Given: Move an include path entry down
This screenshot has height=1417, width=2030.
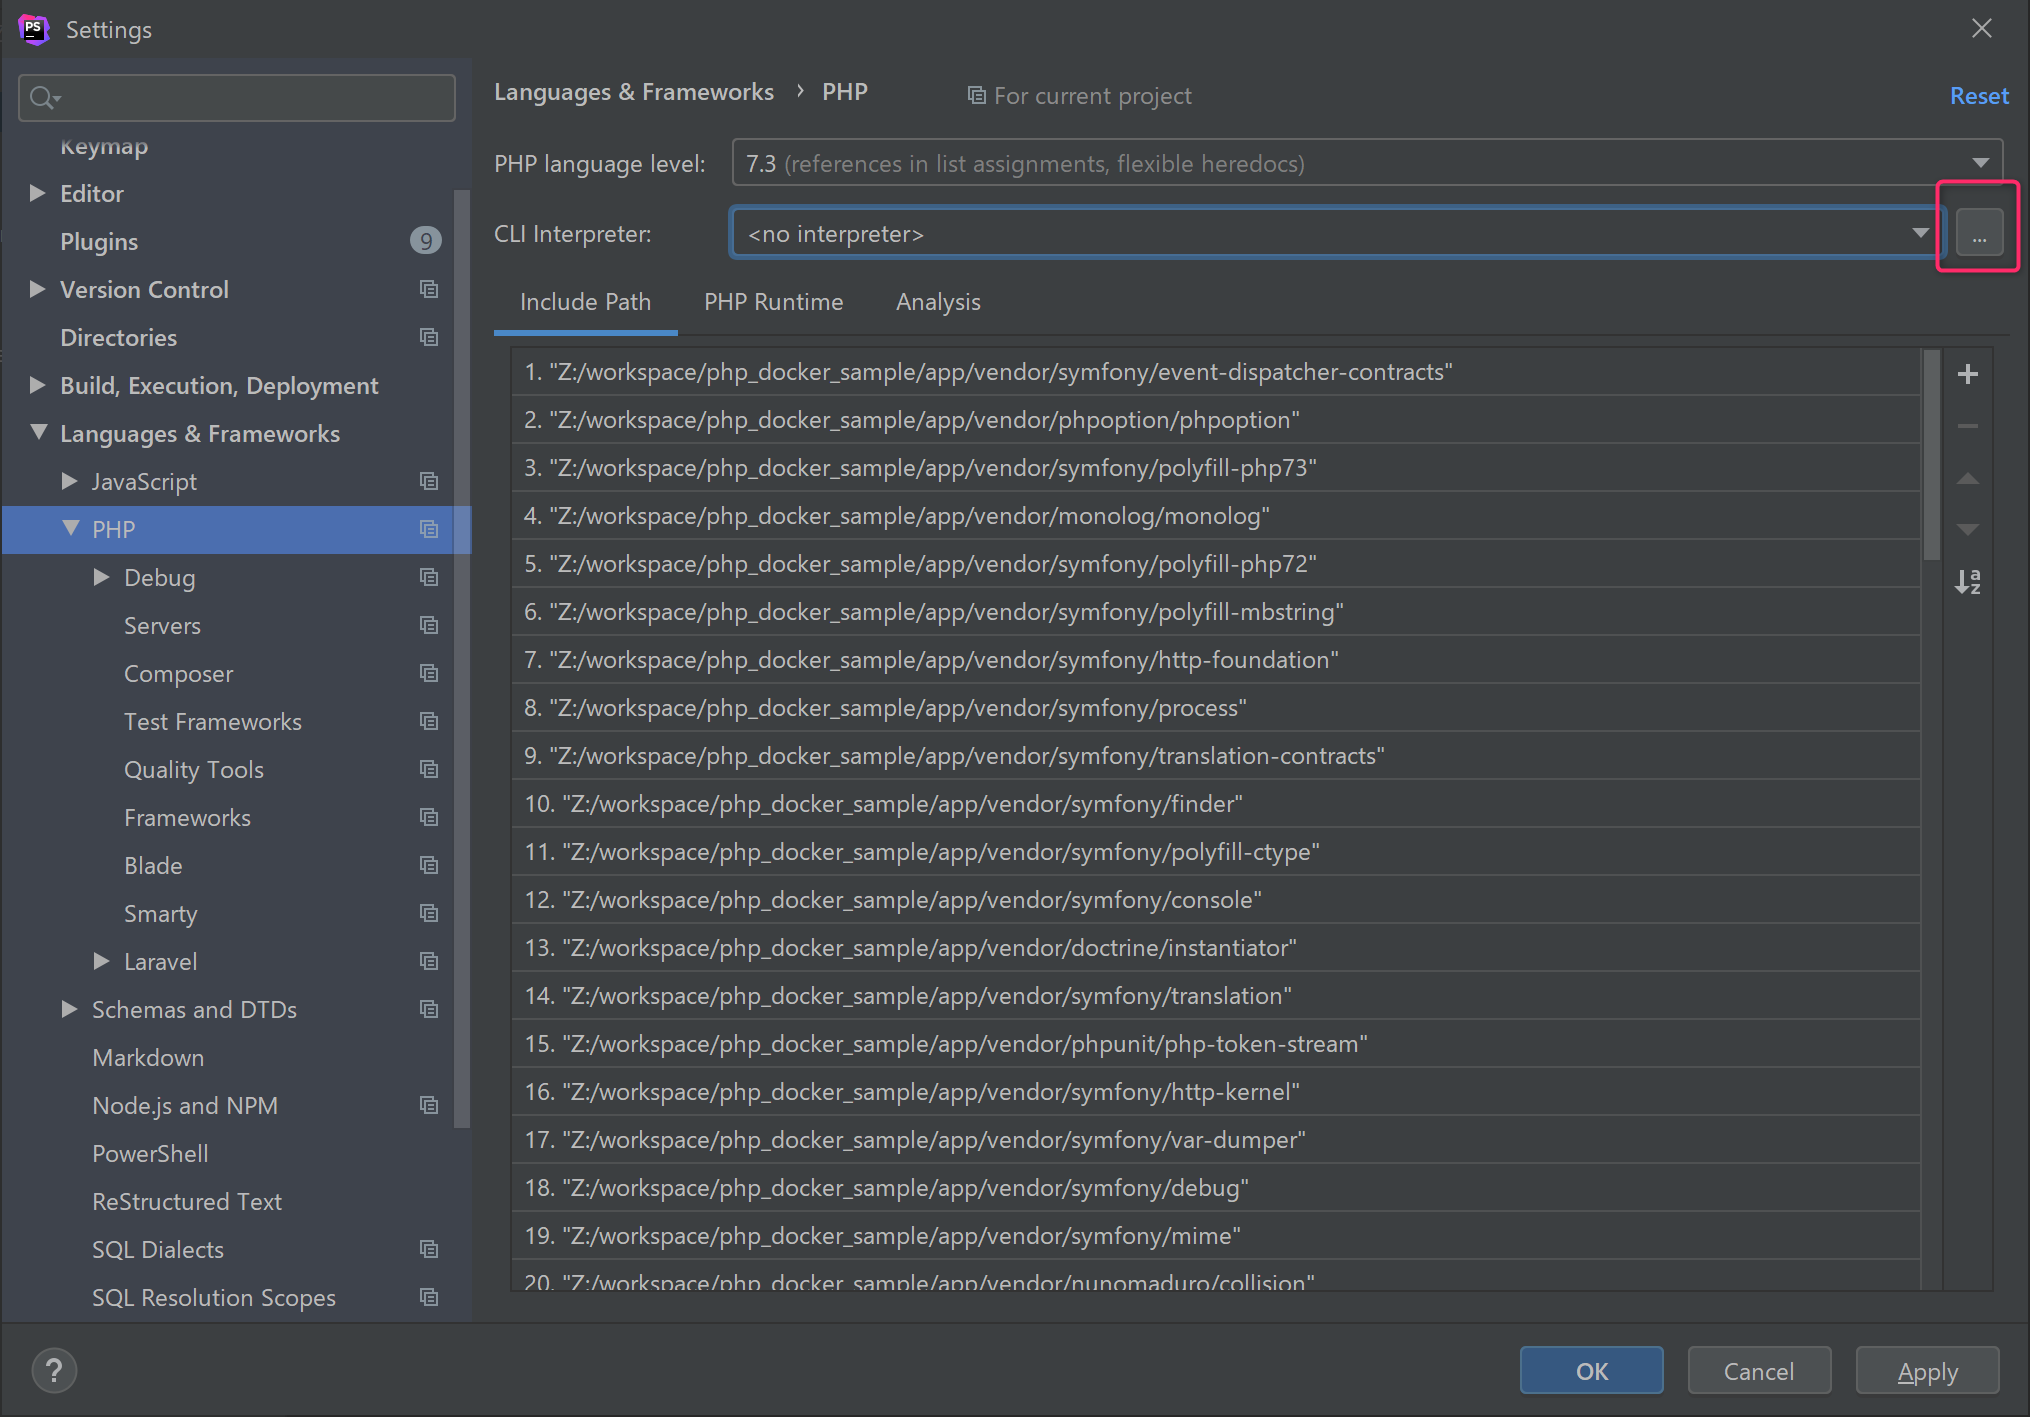Looking at the screenshot, I should 1967,529.
